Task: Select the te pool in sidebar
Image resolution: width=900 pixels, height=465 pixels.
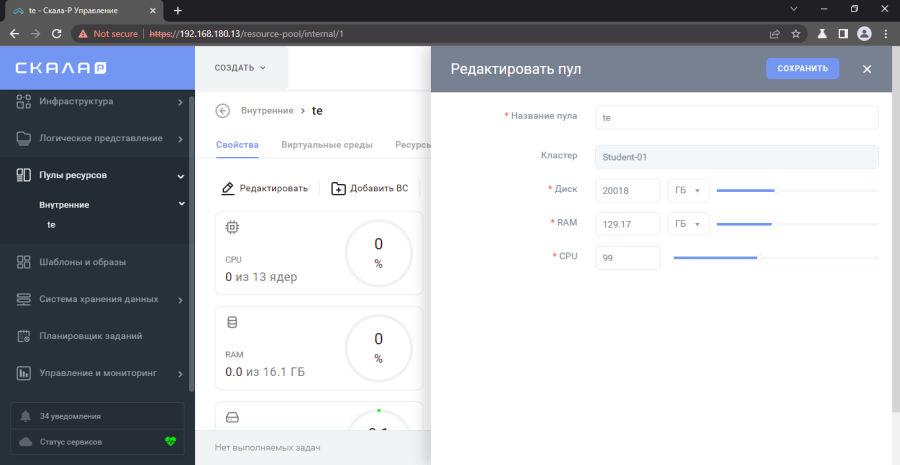Action: point(51,225)
